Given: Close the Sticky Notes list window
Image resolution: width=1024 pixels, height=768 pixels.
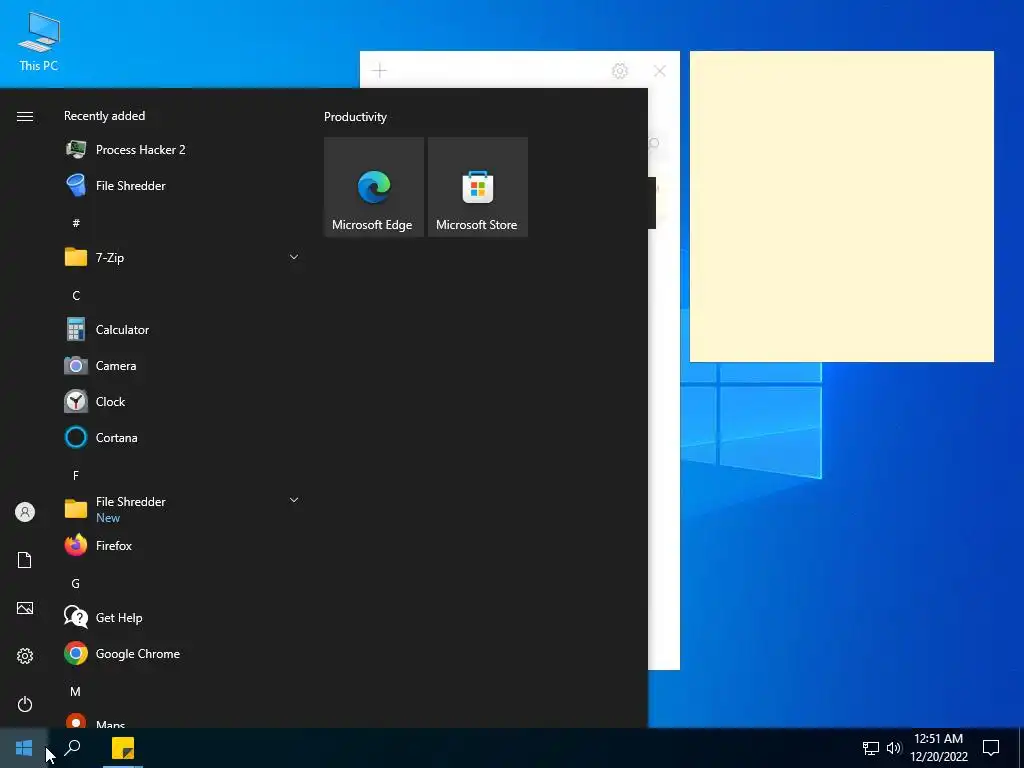Looking at the screenshot, I should coord(660,71).
